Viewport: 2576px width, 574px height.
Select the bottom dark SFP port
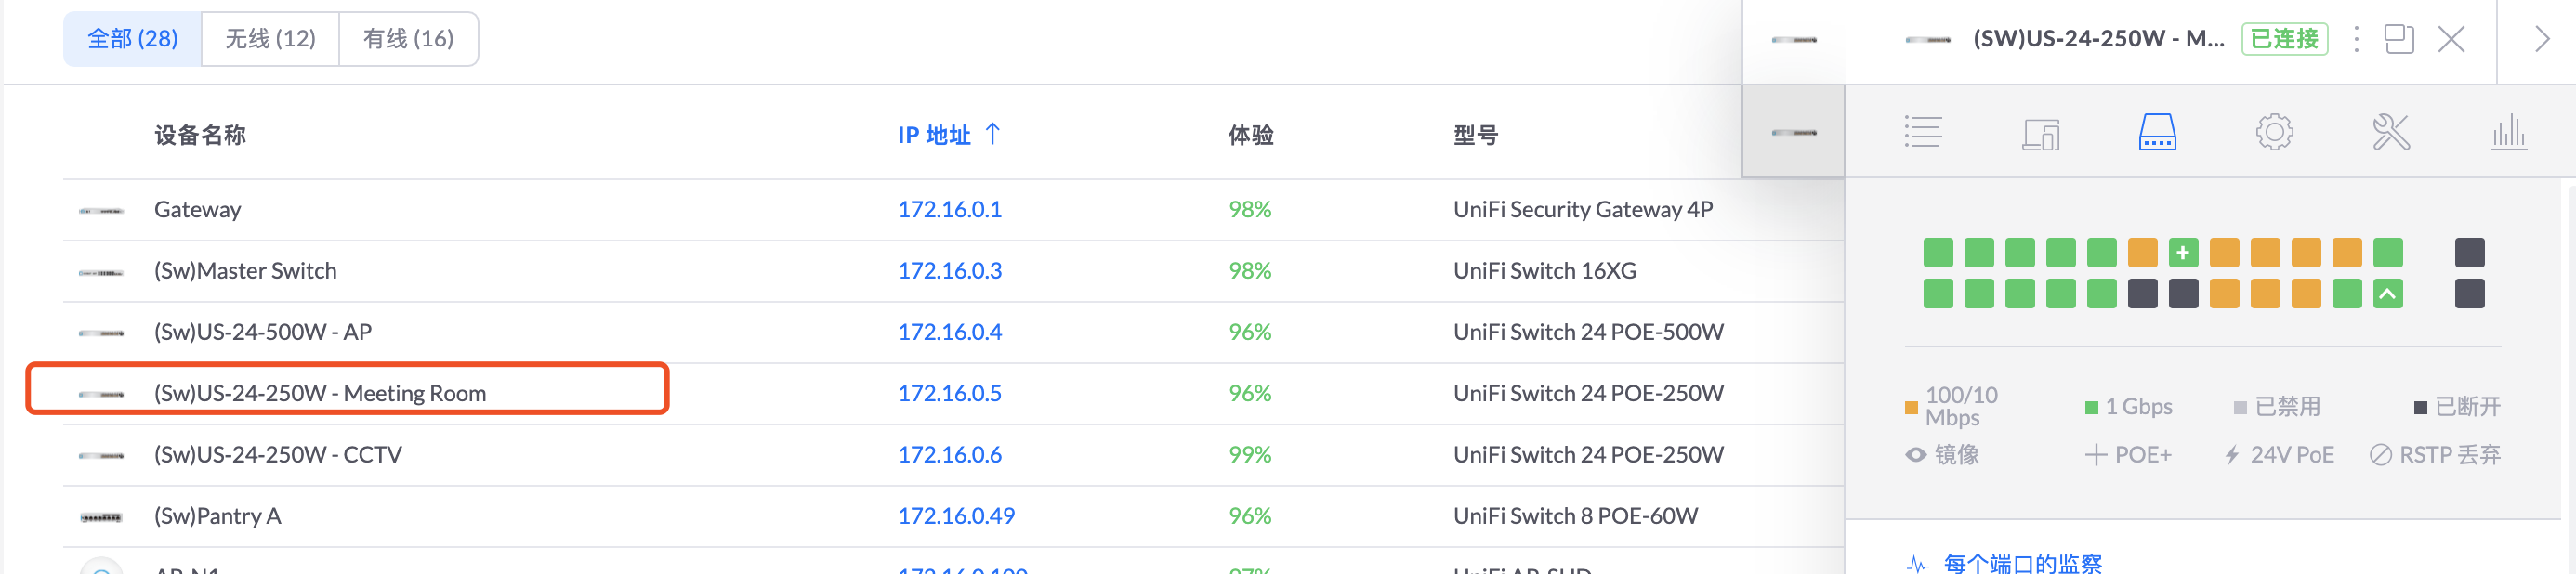(x=2469, y=294)
